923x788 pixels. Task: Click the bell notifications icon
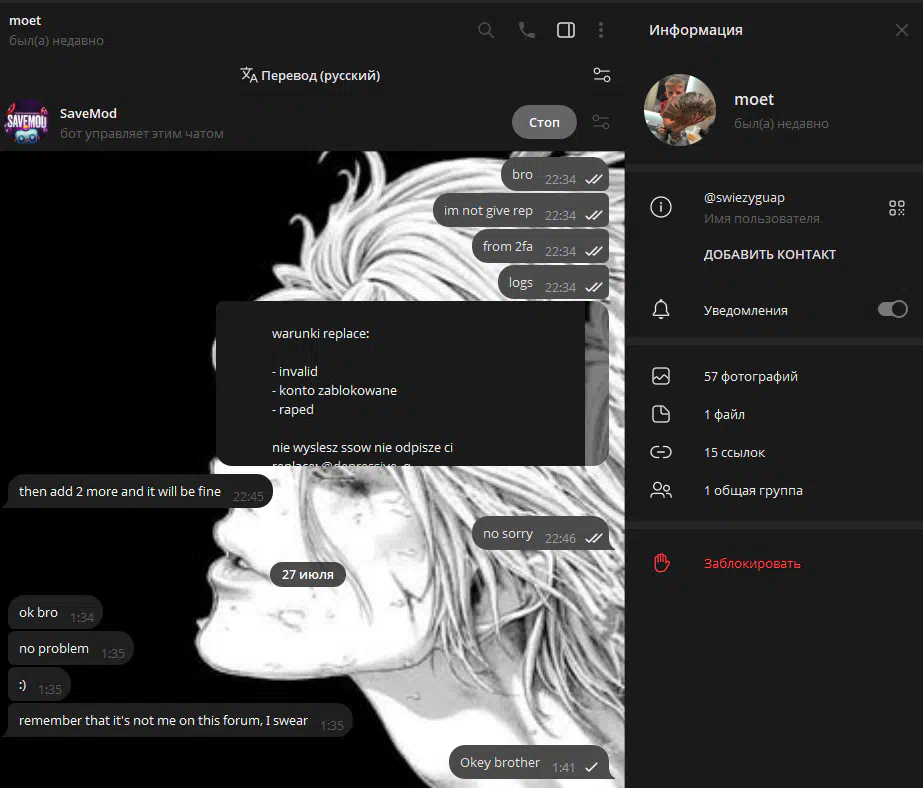coord(660,310)
